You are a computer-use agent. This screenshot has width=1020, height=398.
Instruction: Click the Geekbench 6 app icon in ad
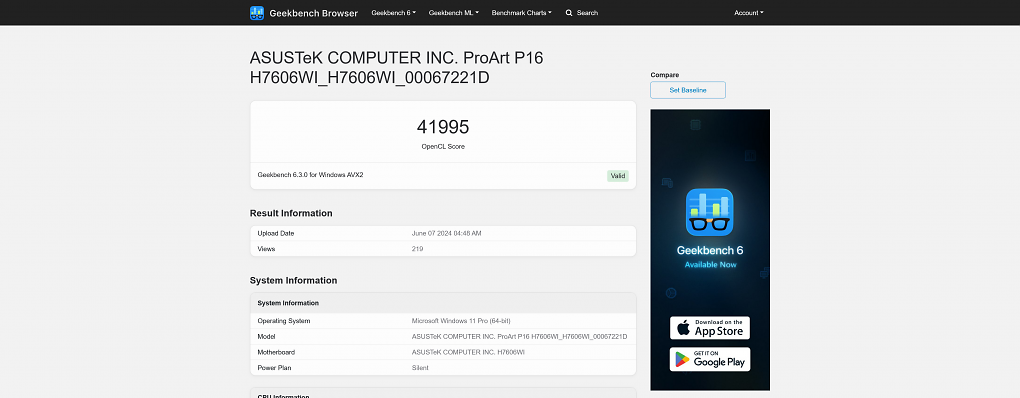coord(710,212)
